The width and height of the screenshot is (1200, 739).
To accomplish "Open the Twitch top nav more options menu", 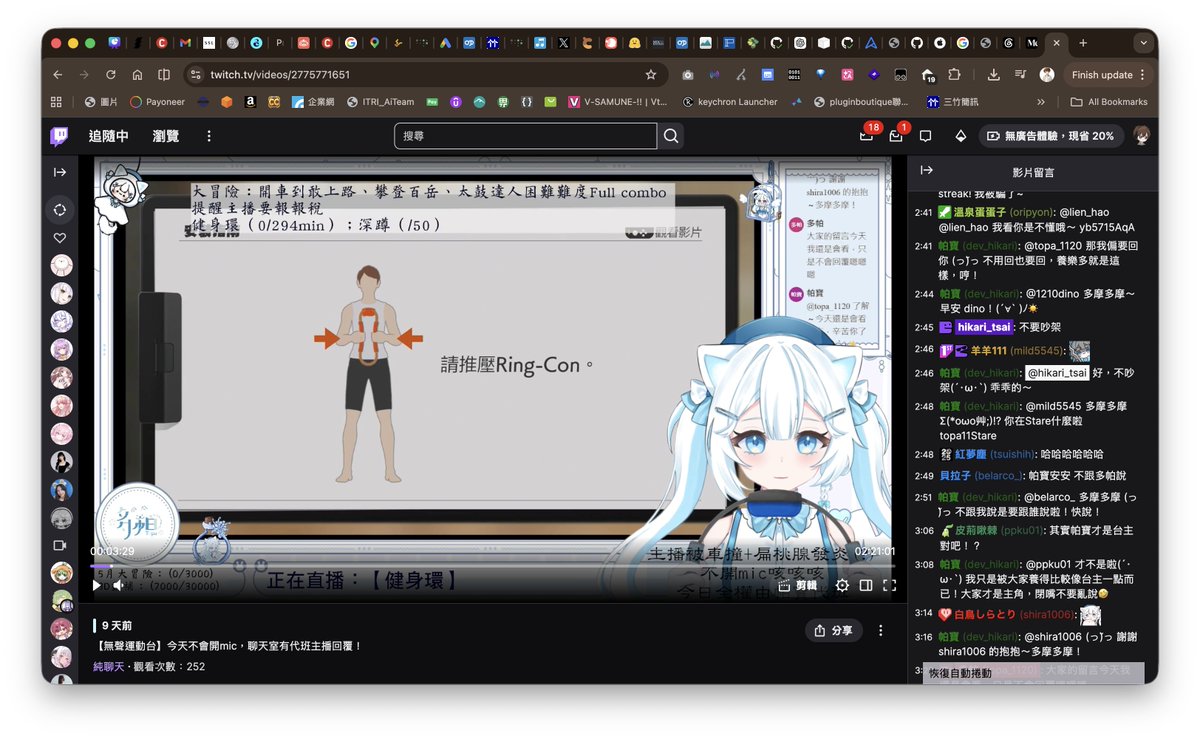I will [x=209, y=136].
